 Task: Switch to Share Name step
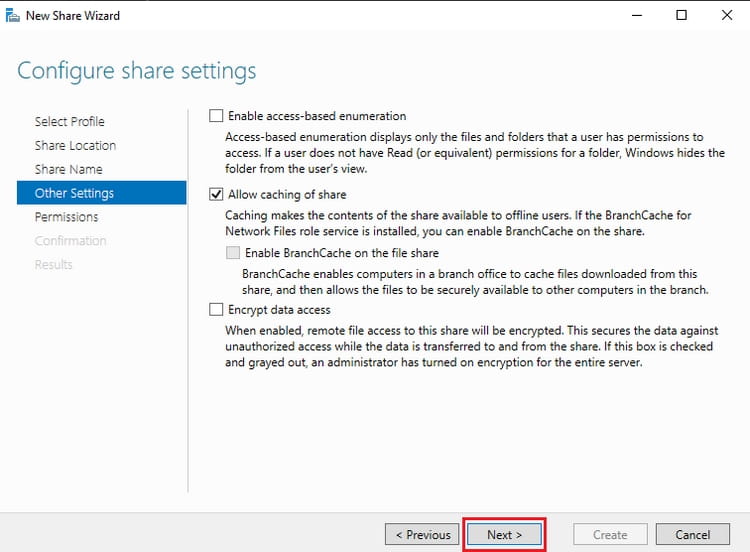pyautogui.click(x=68, y=169)
